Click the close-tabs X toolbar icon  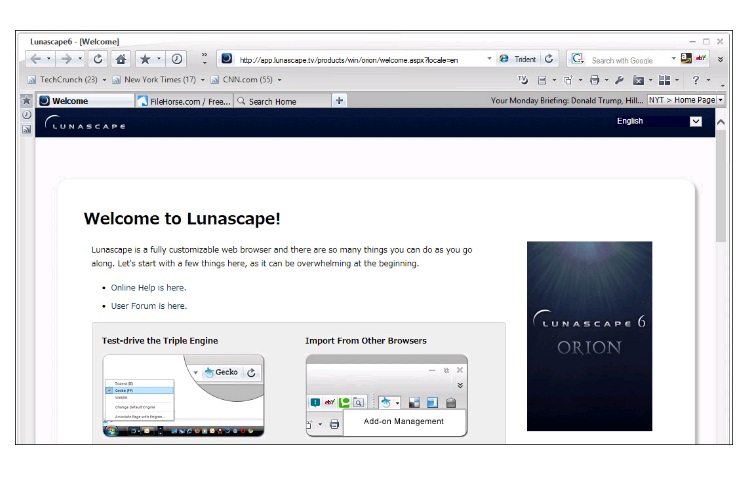pyautogui.click(x=638, y=80)
